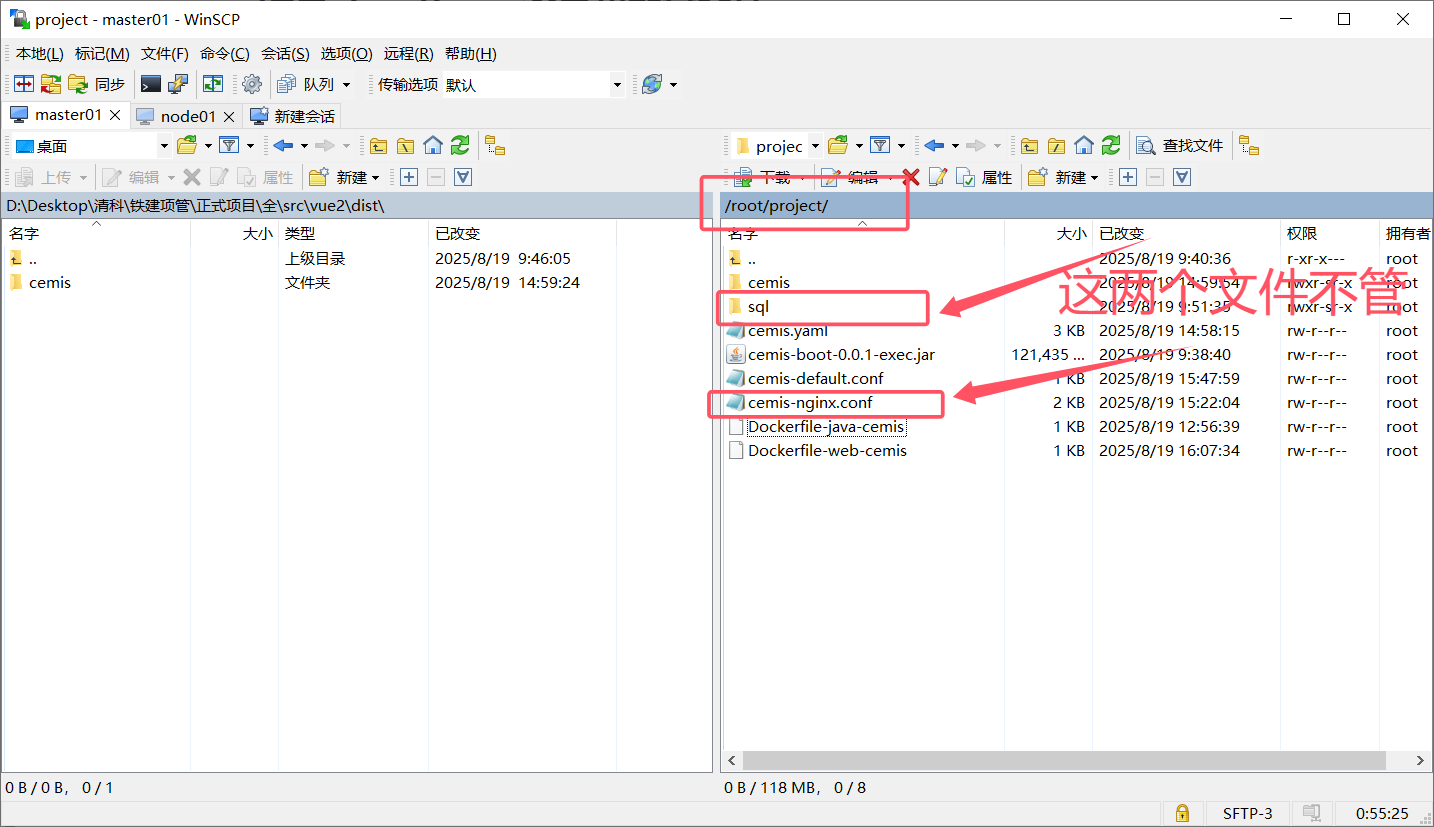Click SFTP-3 protocol status indicator
The image size is (1434, 827).
[x=1247, y=813]
